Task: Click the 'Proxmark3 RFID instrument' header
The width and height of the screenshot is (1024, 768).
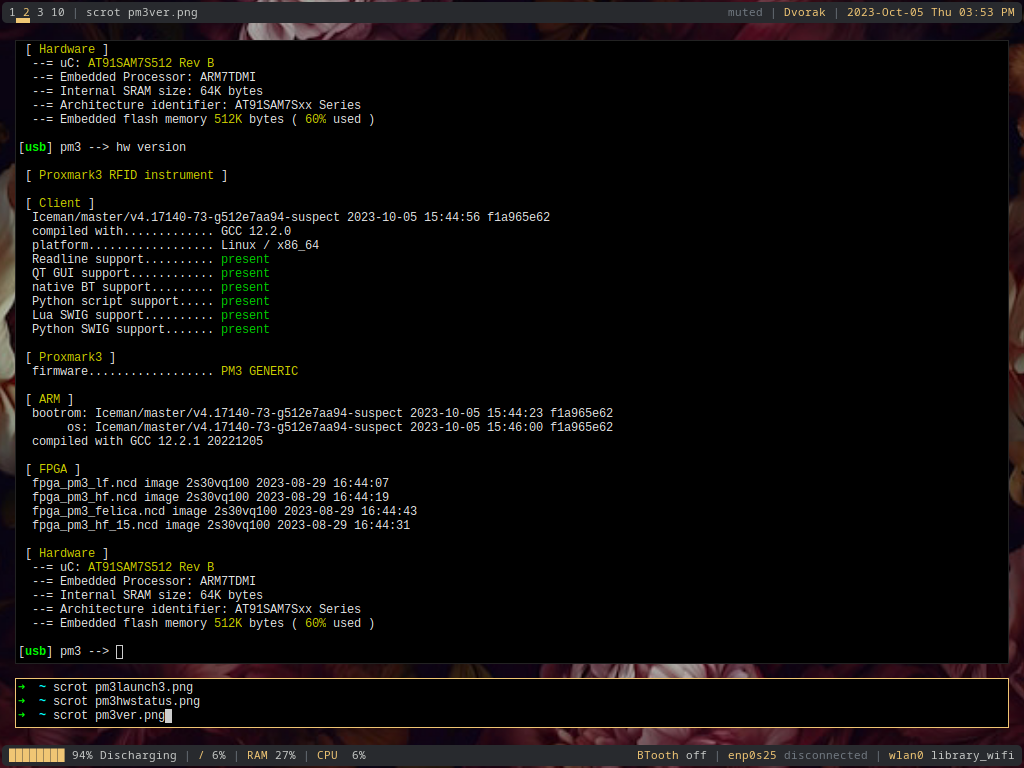Action: pos(126,176)
